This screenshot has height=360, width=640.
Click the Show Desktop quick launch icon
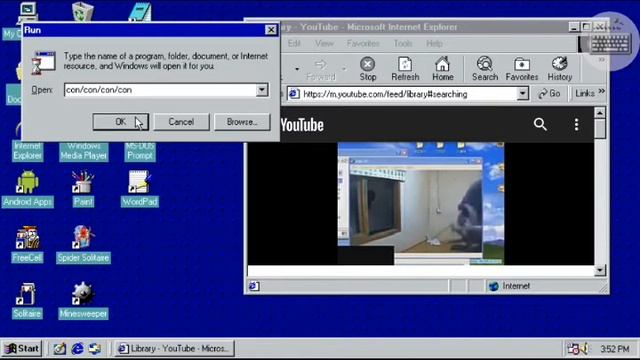click(x=60, y=349)
